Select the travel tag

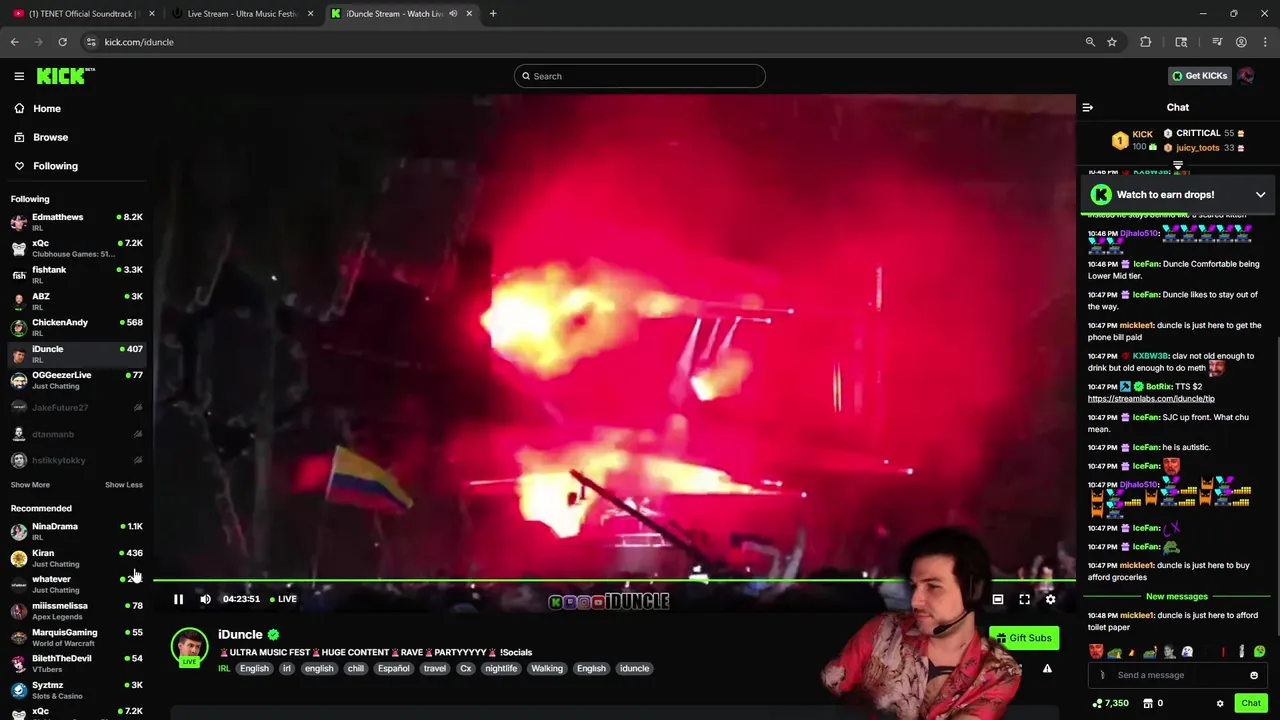[435, 669]
